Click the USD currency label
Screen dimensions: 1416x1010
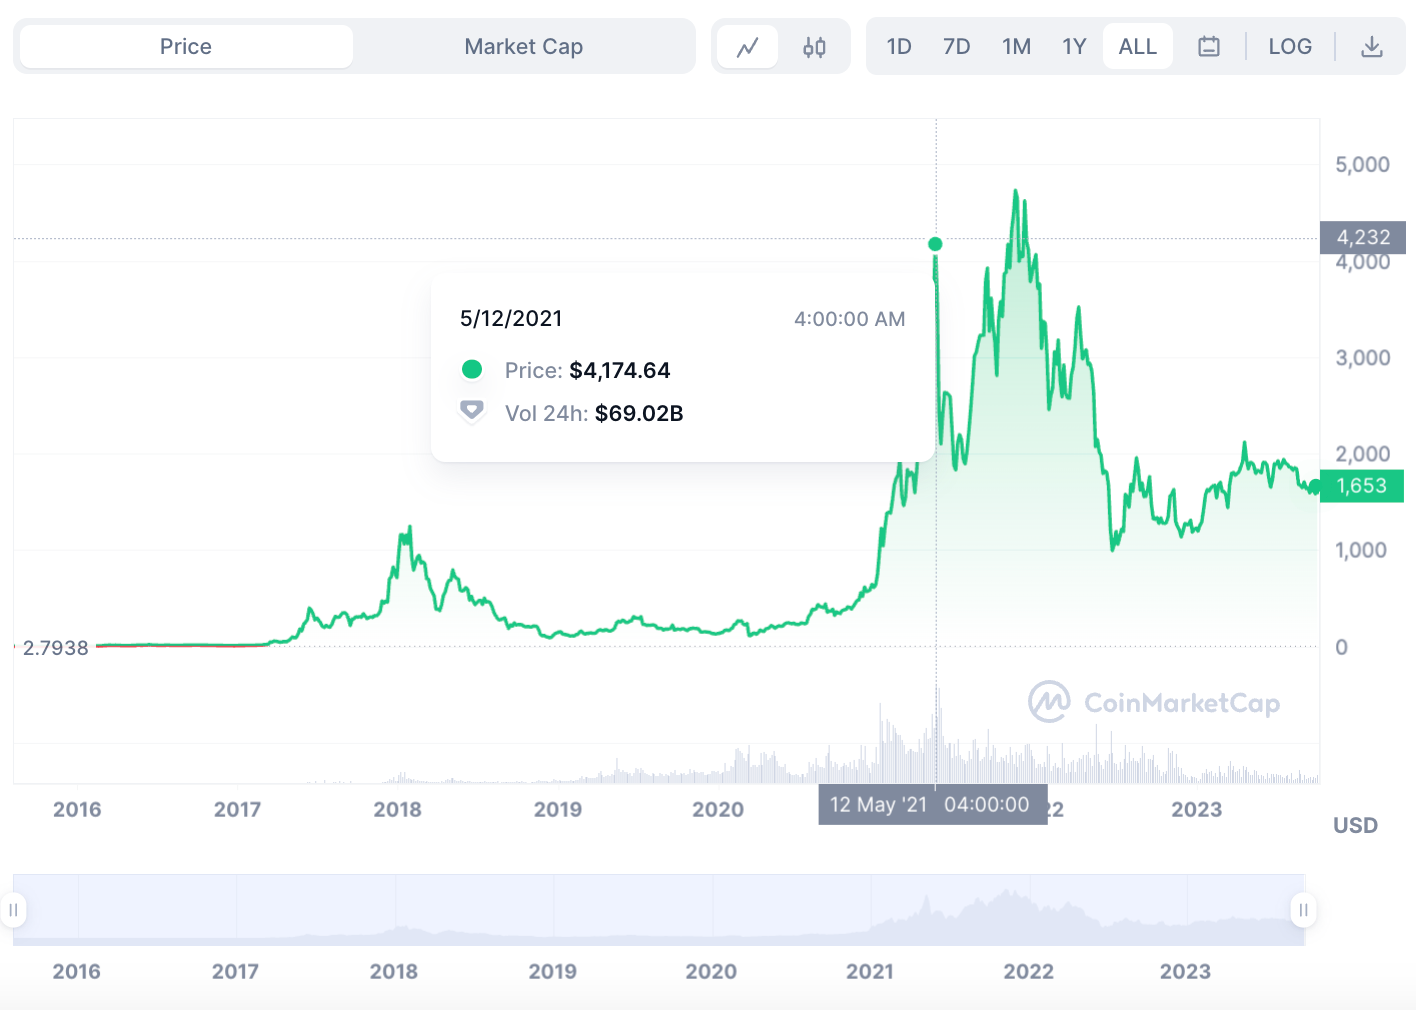[x=1355, y=826]
